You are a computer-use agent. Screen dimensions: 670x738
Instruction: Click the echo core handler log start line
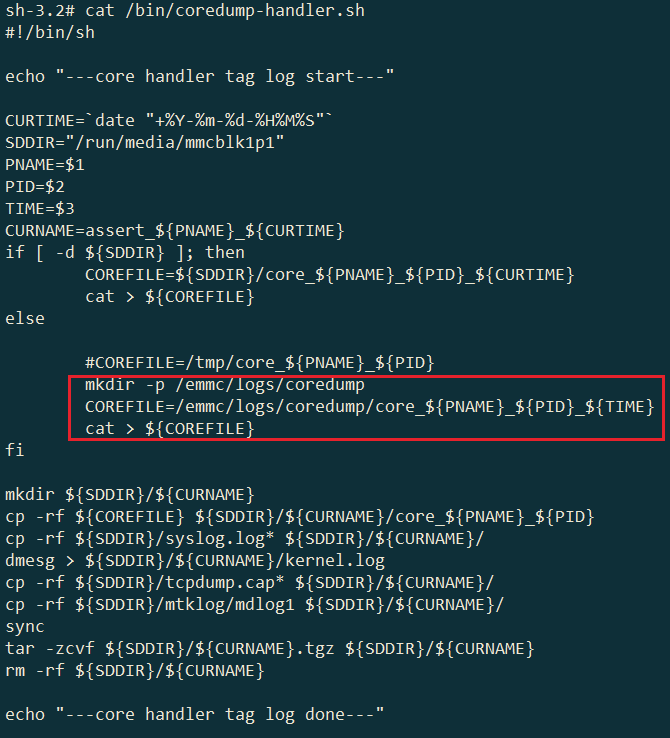coord(199,76)
